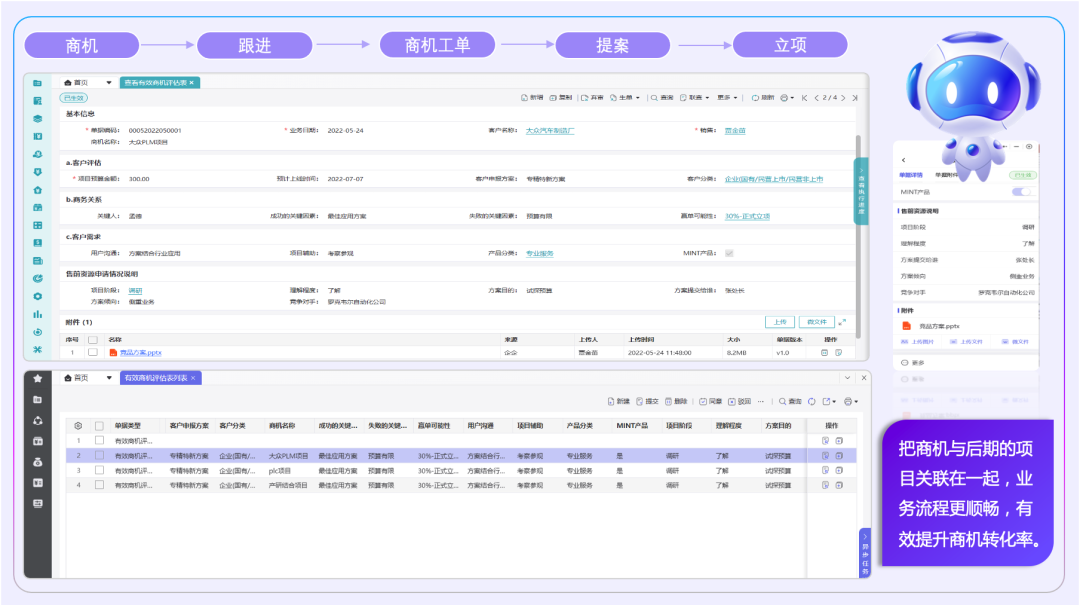This screenshot has height=605, width=1080.
Task: Click the column settings gear in table header
Action: (x=78, y=425)
